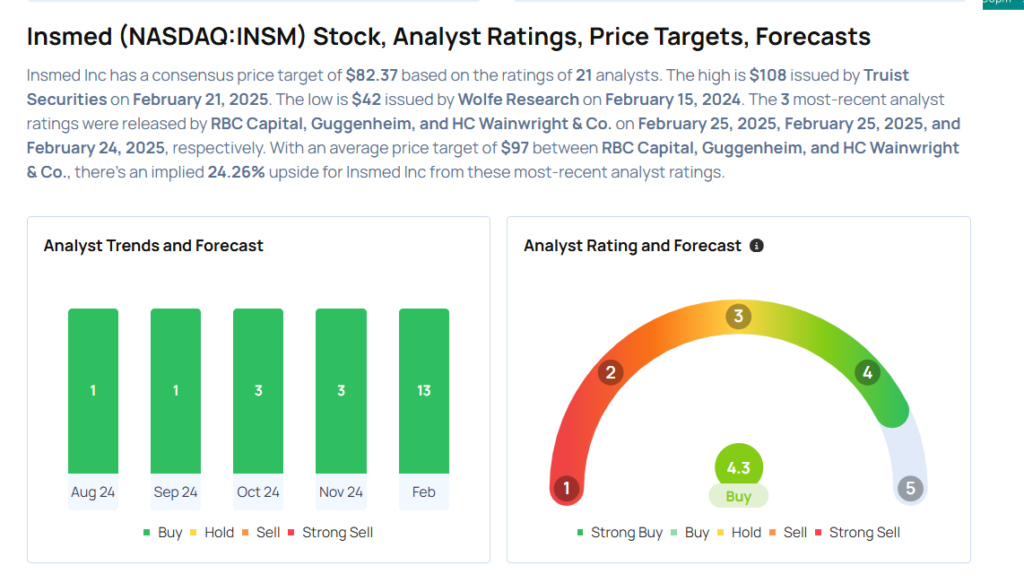Click the Buy rating label badge
Viewport: 1024px width, 583px height.
coord(738,496)
